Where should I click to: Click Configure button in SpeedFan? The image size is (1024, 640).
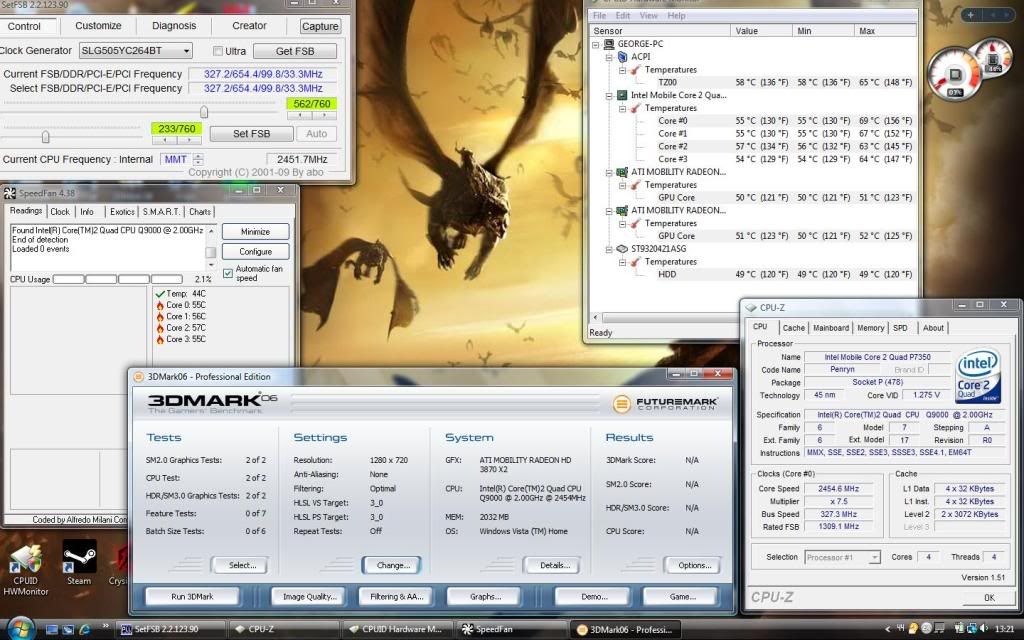coord(255,251)
